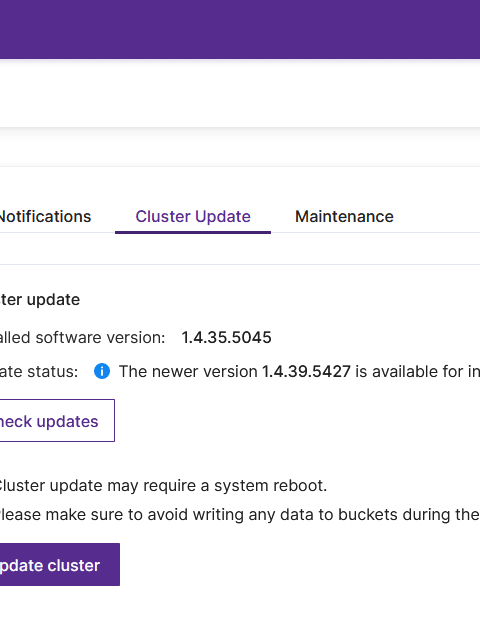The height and width of the screenshot is (641, 480).
Task: Click the underline beneath Cluster Update tab
Action: point(193,232)
